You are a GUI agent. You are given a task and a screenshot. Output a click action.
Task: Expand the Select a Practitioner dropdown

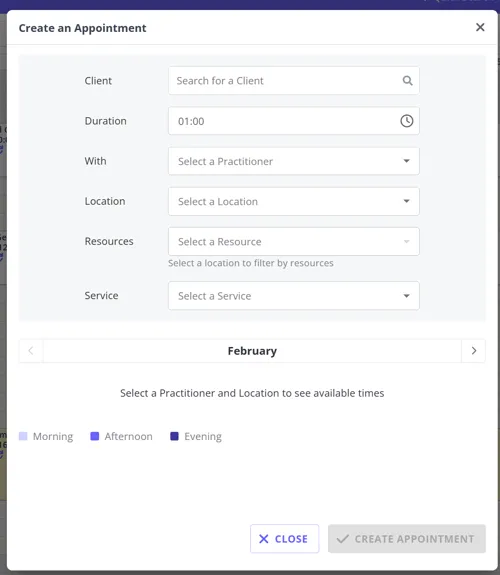(293, 161)
